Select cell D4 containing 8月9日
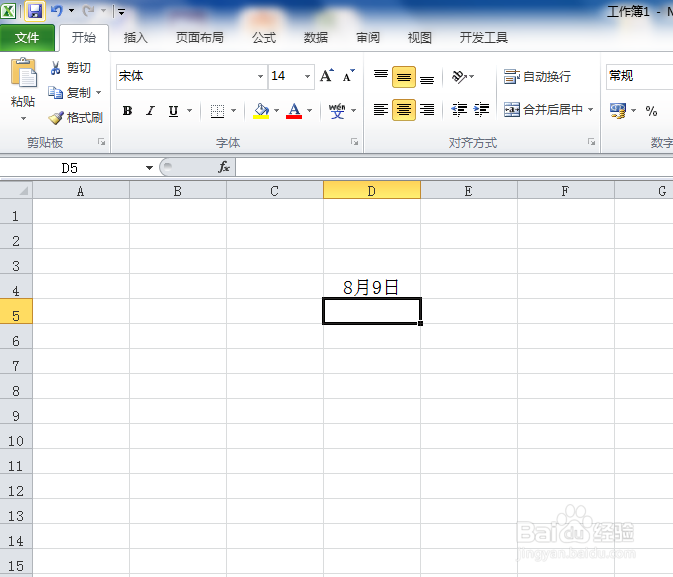This screenshot has width=673, height=577. click(372, 286)
